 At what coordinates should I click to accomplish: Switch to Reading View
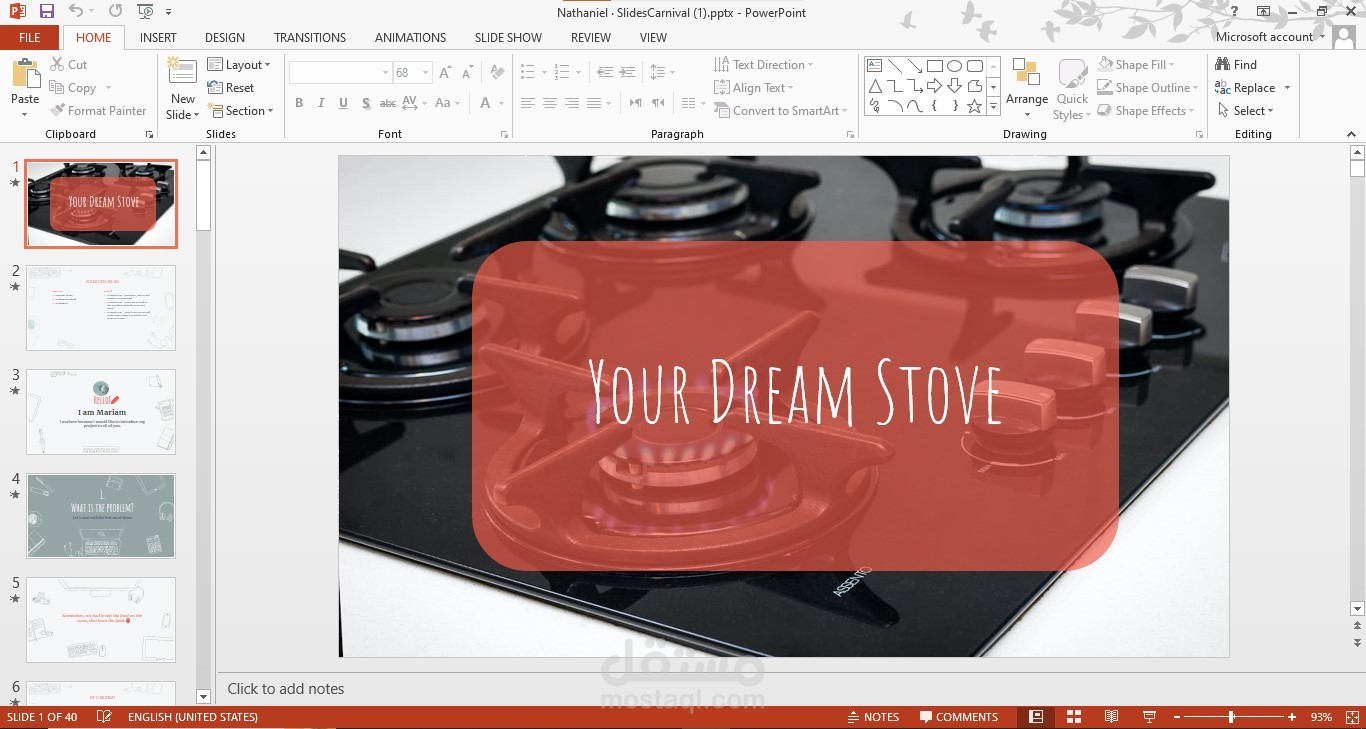[1111, 717]
